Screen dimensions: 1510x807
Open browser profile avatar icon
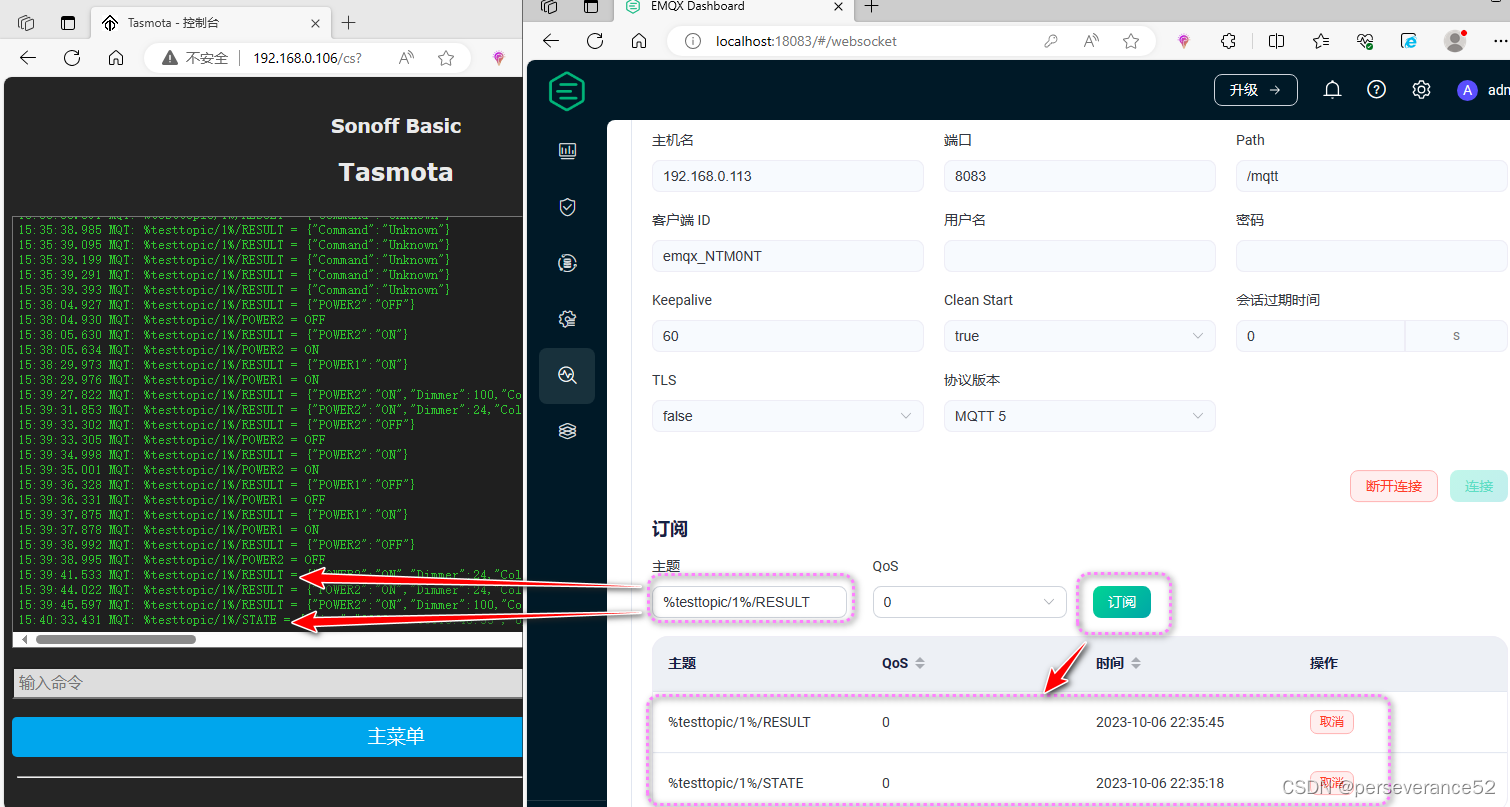pyautogui.click(x=1456, y=41)
